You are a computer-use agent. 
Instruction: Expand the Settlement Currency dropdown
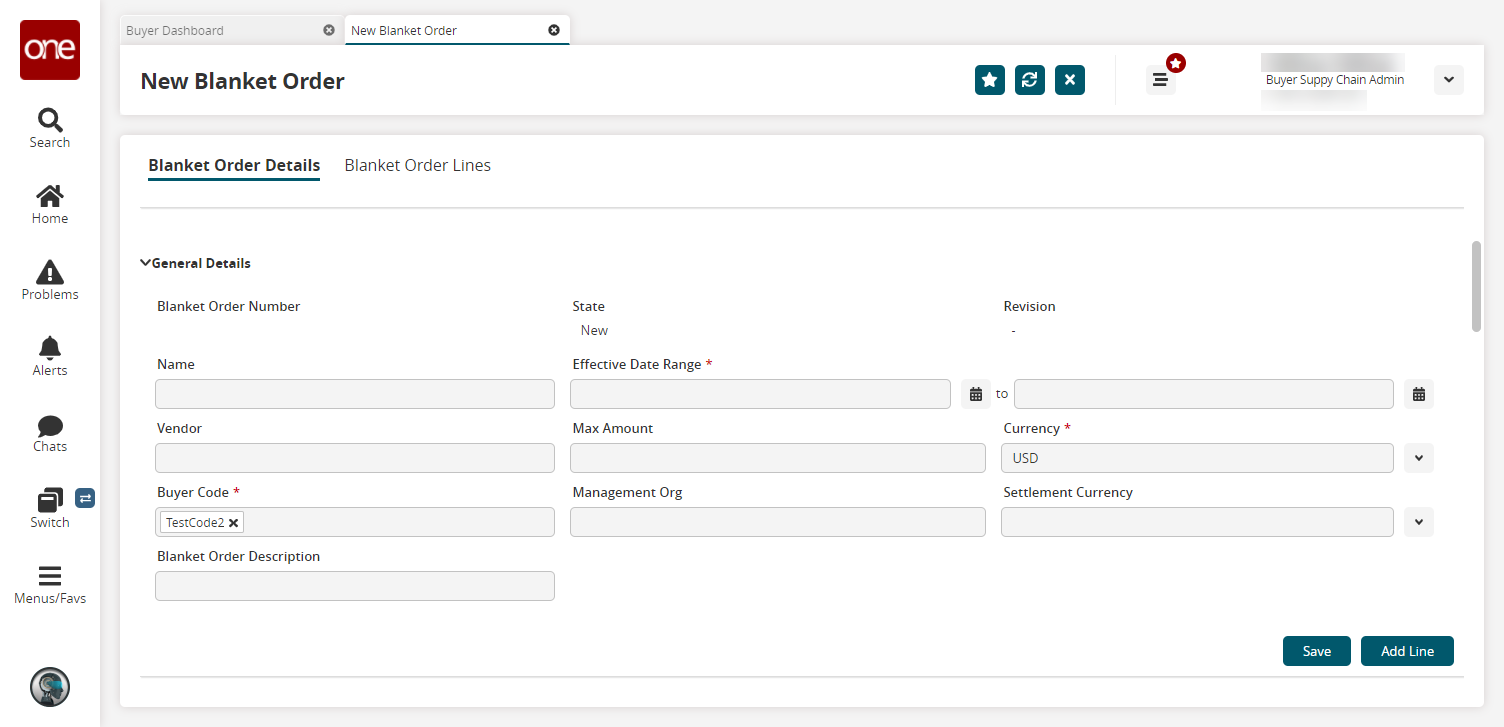(x=1418, y=522)
